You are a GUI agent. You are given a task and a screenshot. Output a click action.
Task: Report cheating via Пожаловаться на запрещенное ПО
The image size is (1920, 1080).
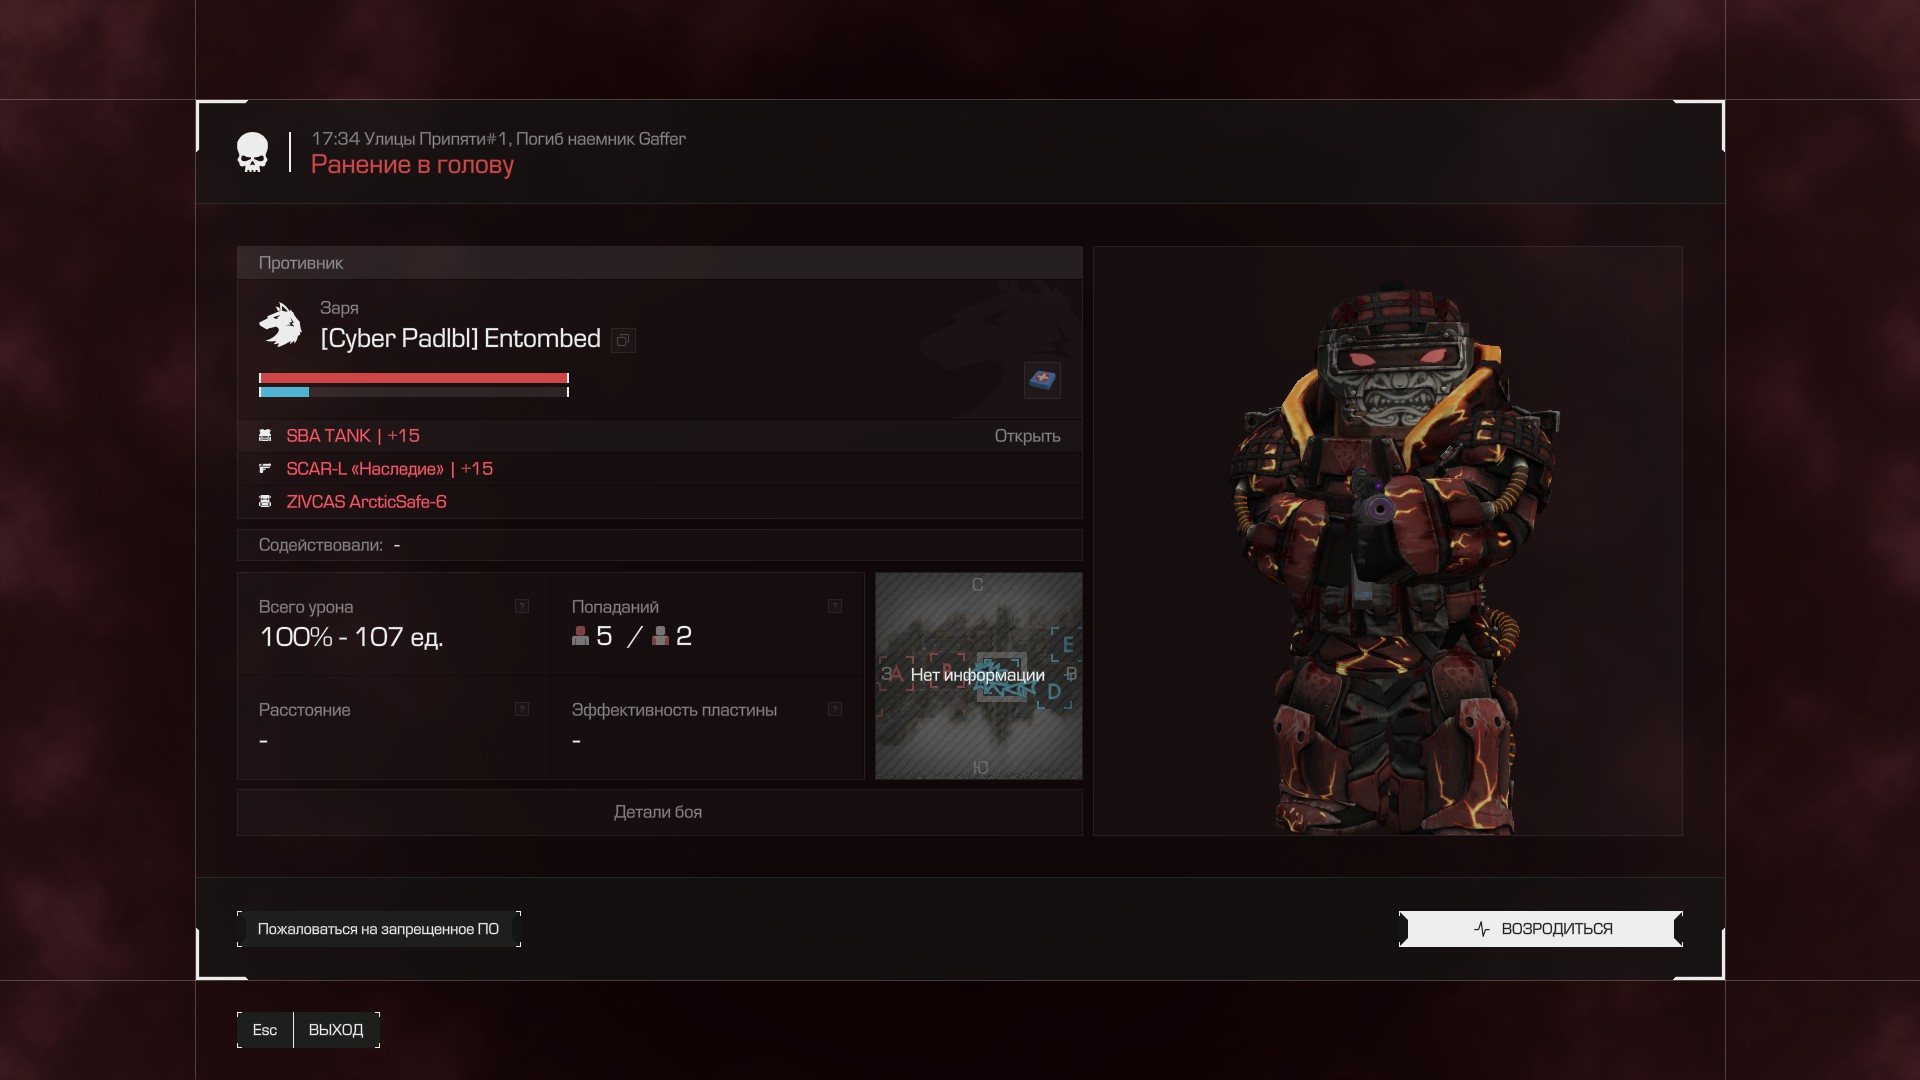[378, 929]
